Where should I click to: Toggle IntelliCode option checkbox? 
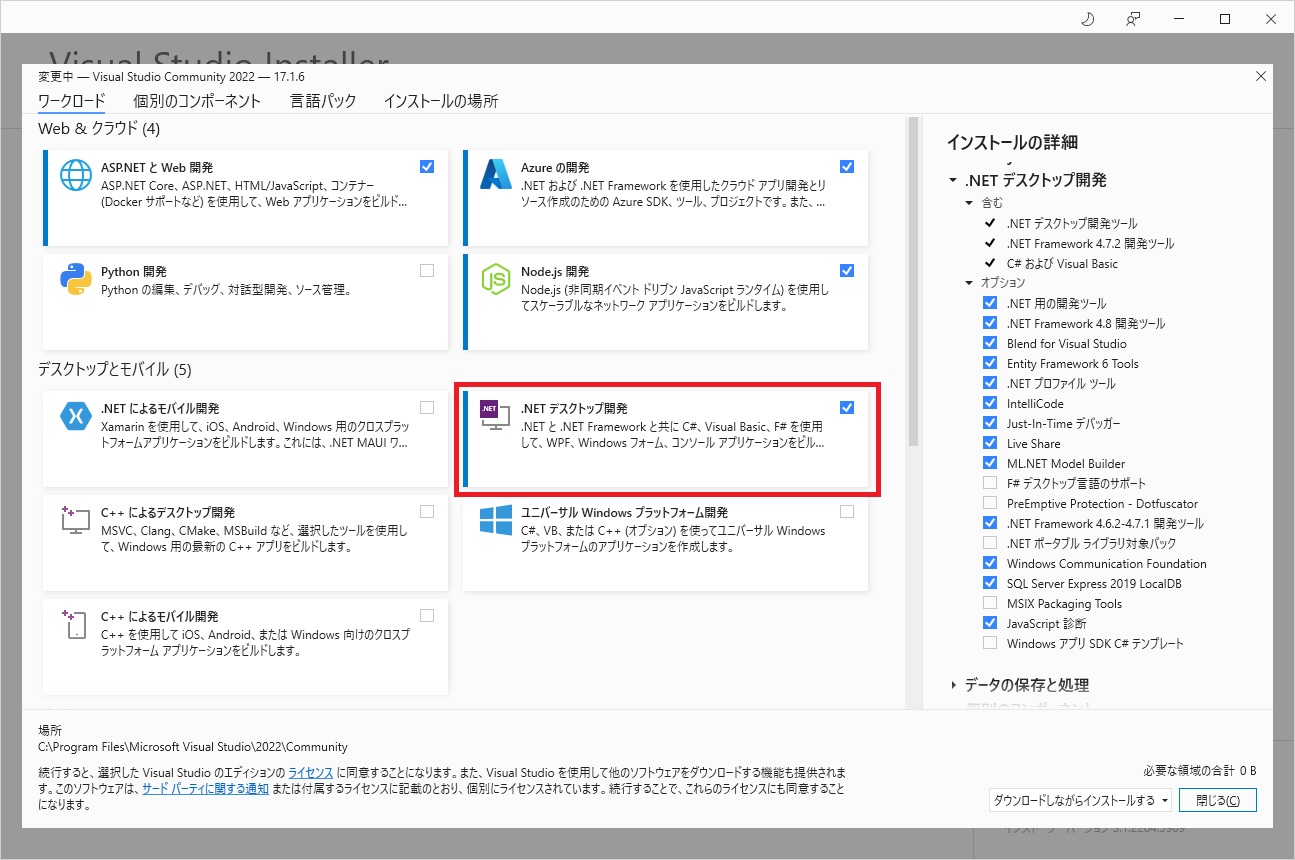click(x=990, y=403)
